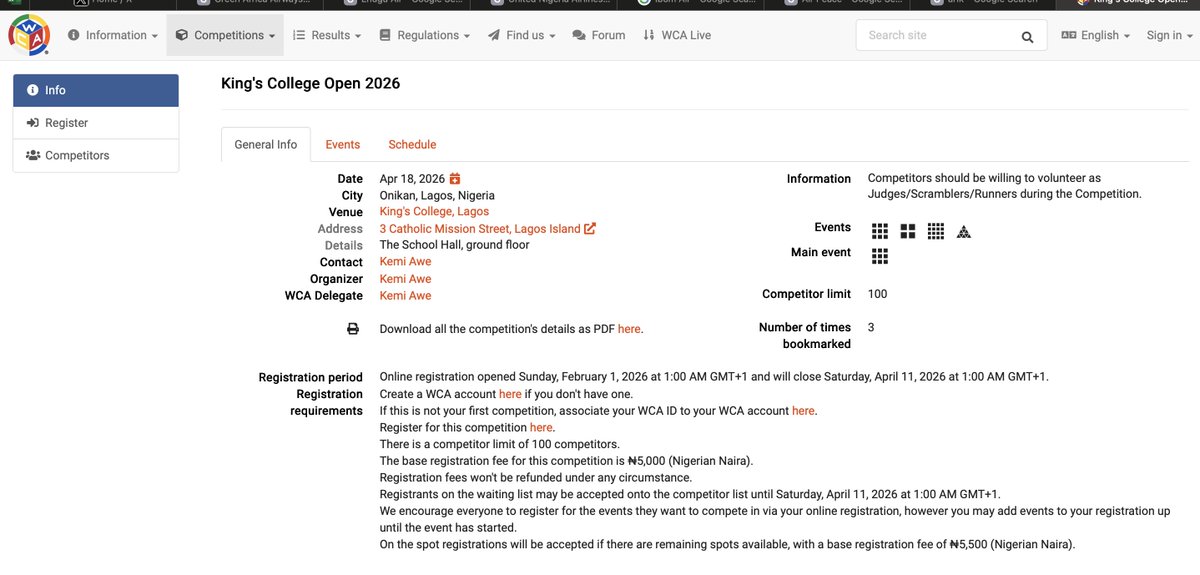This screenshot has width=1200, height=575.
Task: Open the King's College, Lagos venue link
Action: pyautogui.click(x=434, y=212)
